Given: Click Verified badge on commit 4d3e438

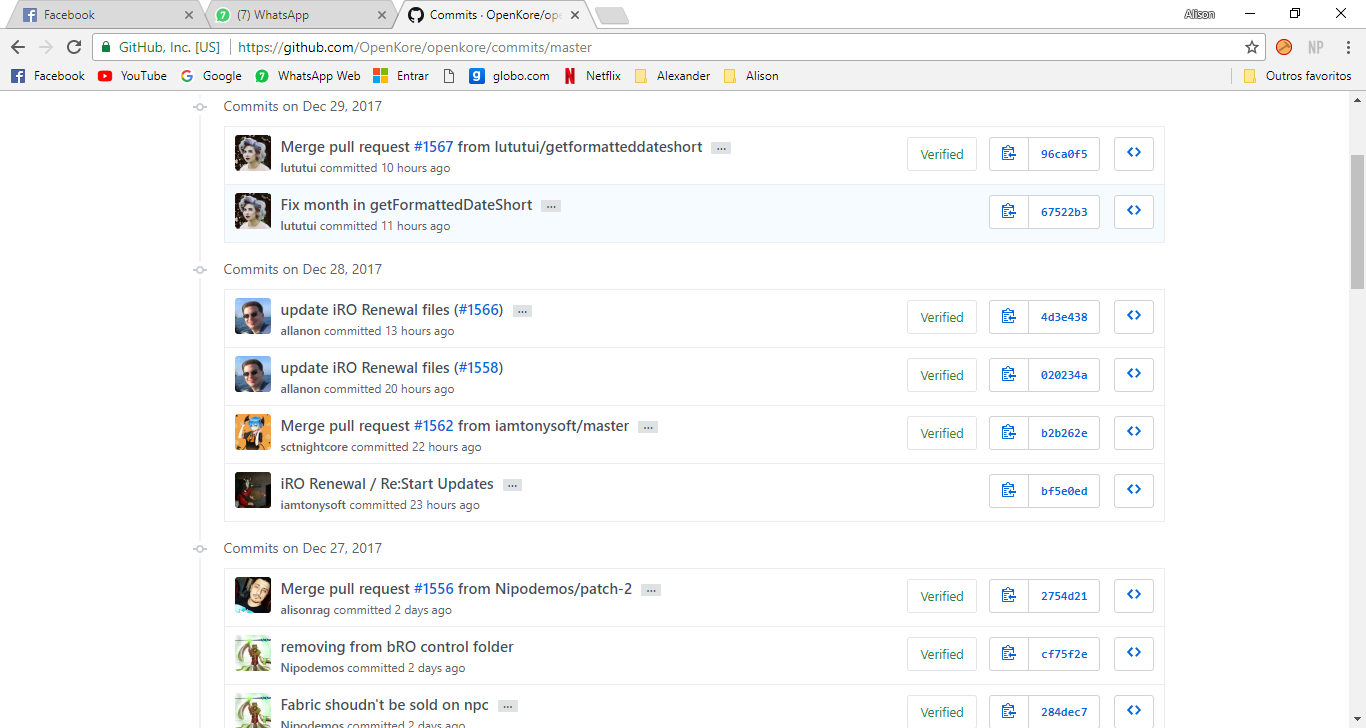Looking at the screenshot, I should click(x=942, y=317).
